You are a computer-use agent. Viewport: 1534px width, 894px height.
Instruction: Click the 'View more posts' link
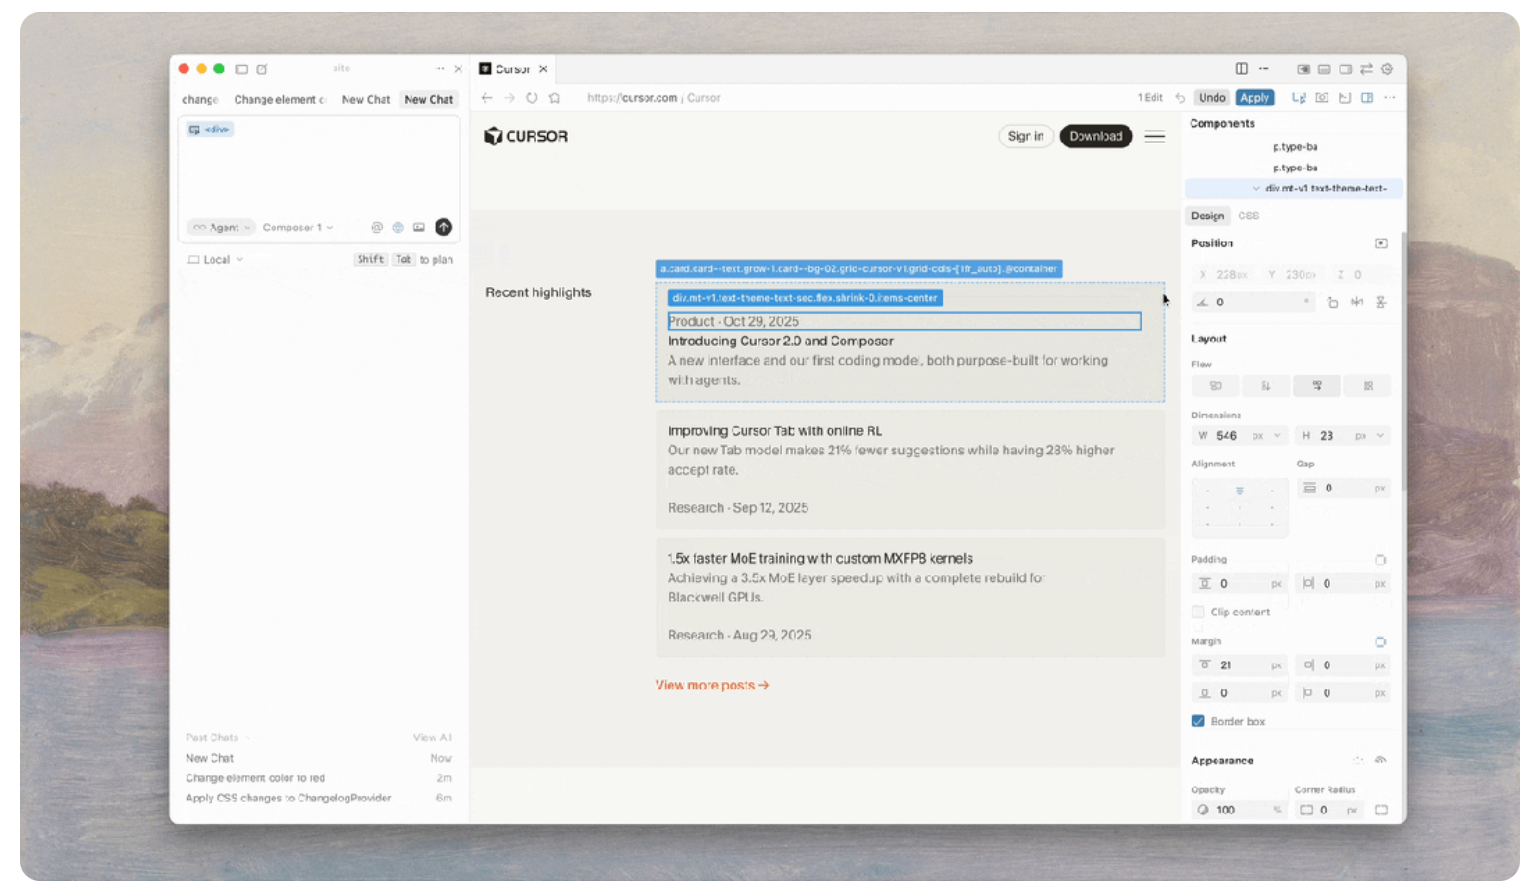712,685
